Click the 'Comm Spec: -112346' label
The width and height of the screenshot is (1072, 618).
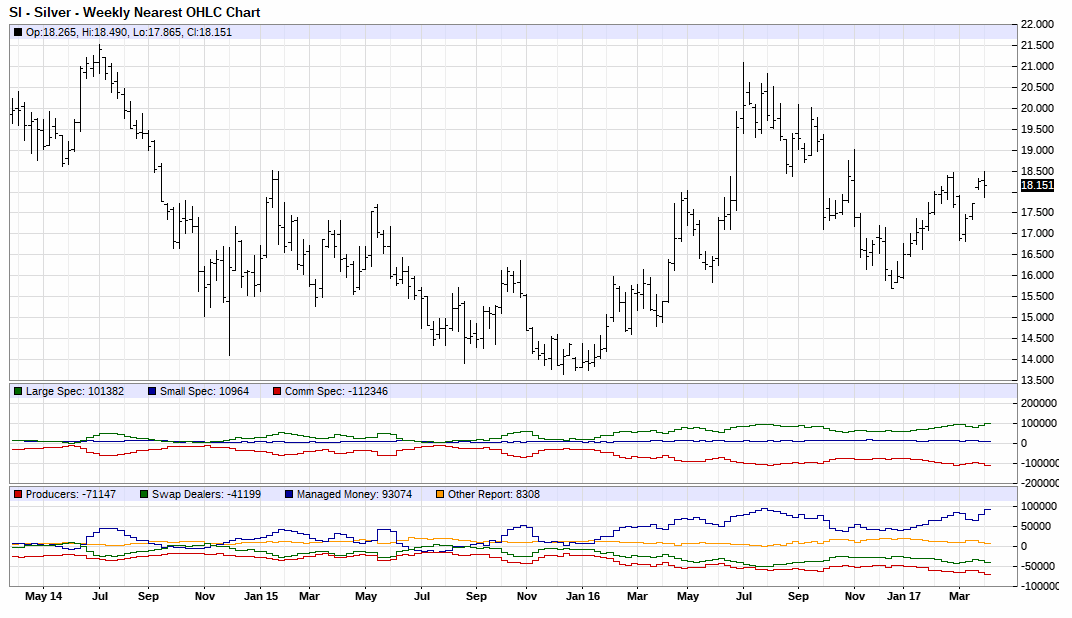pos(336,391)
